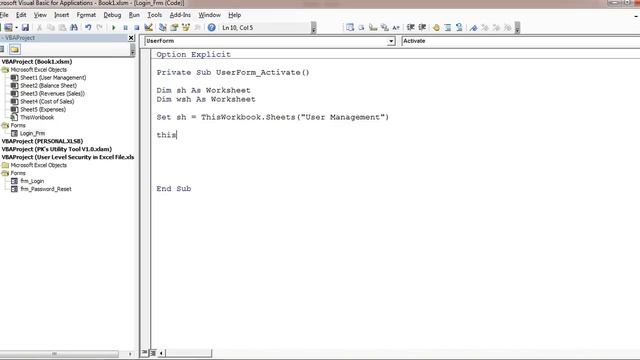Open the Run menu
The width and height of the screenshot is (640, 360).
click(134, 15)
